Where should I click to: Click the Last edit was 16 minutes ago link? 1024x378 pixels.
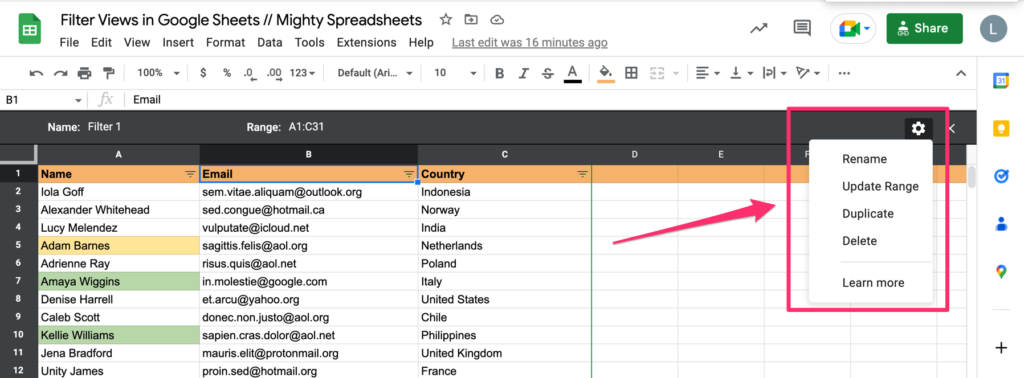tap(530, 42)
